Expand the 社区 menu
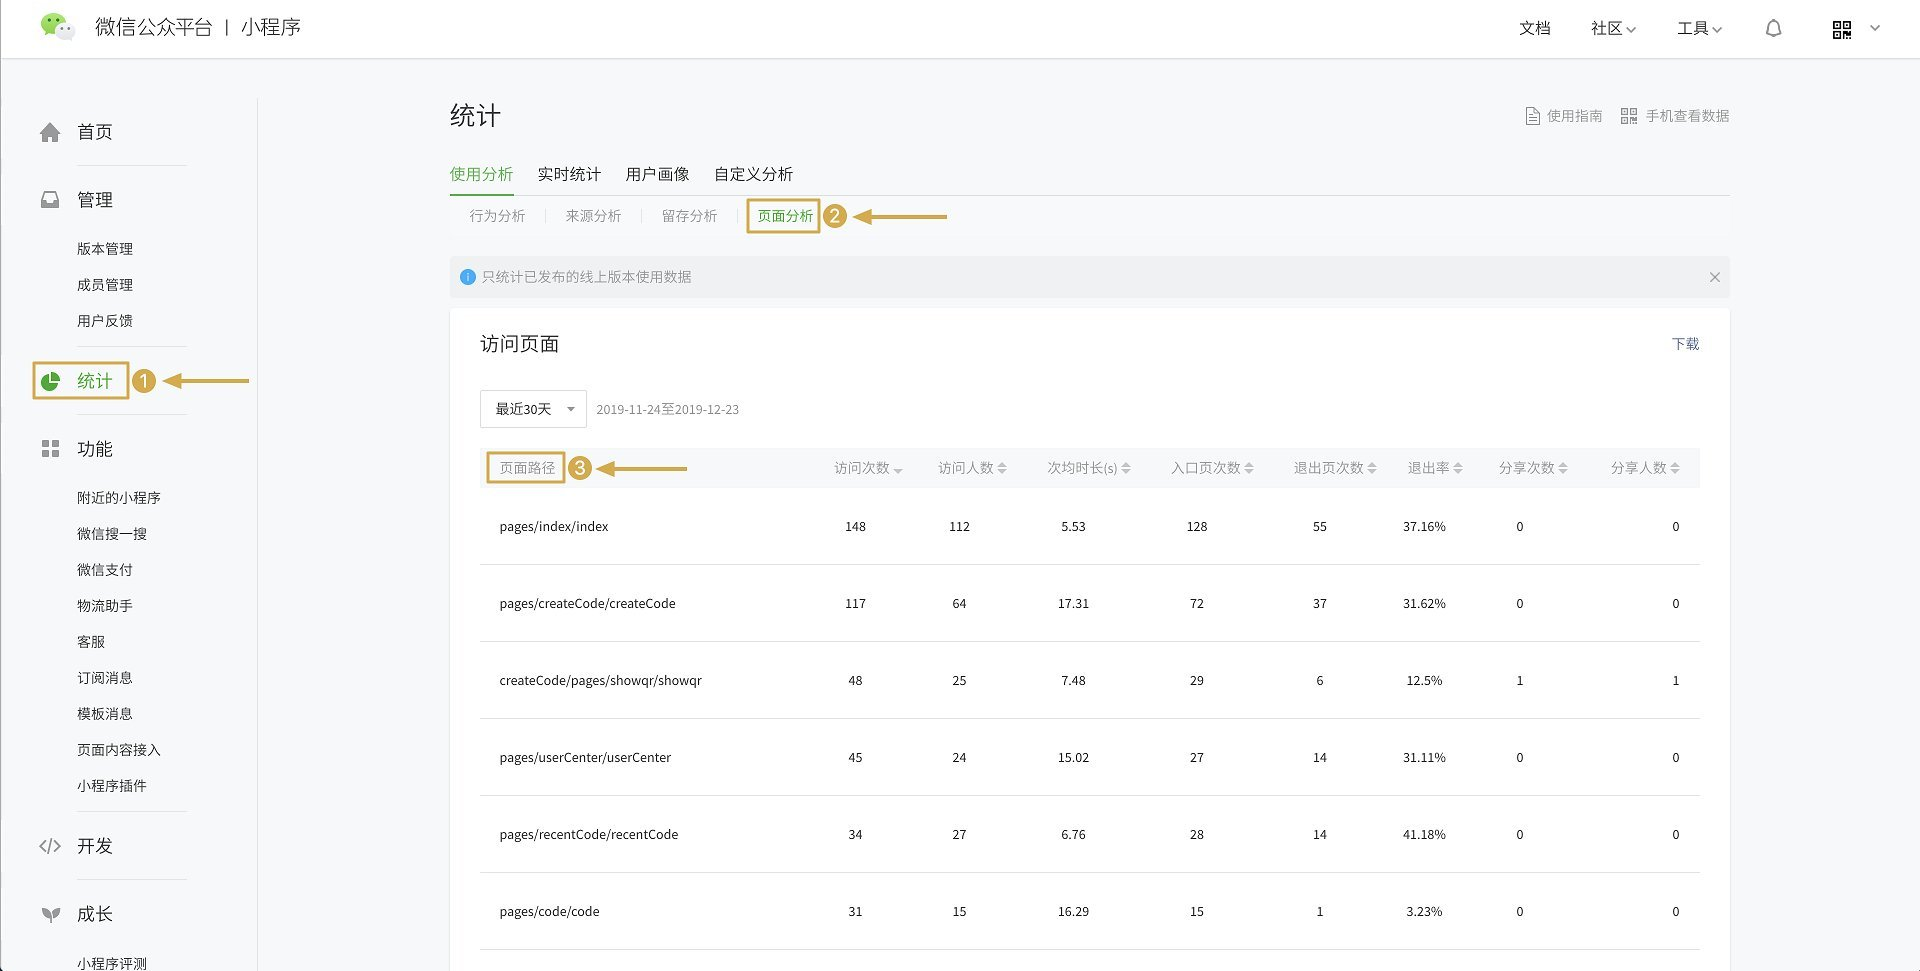1920x971 pixels. pos(1613,29)
